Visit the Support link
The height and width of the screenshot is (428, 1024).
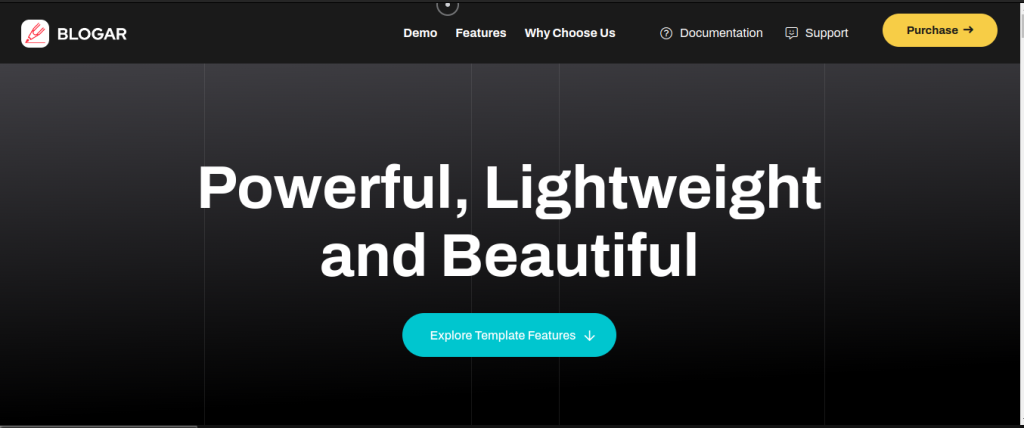tap(826, 33)
